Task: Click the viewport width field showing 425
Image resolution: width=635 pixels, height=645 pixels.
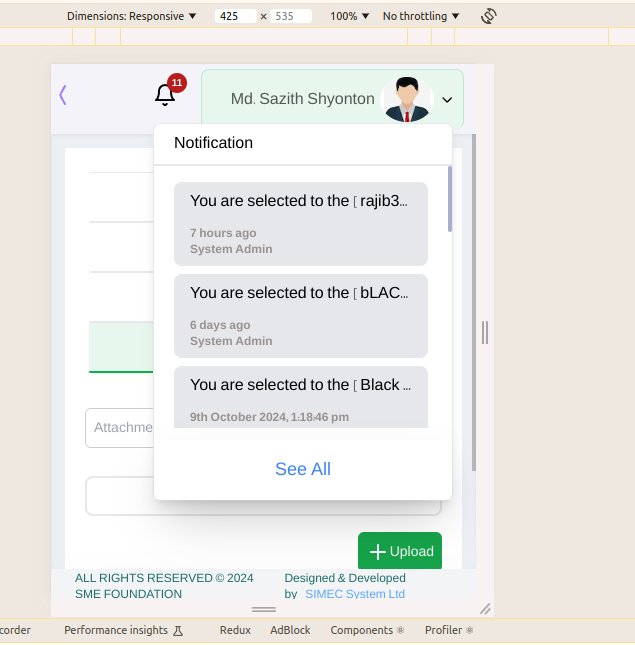Action: pyautogui.click(x=235, y=16)
